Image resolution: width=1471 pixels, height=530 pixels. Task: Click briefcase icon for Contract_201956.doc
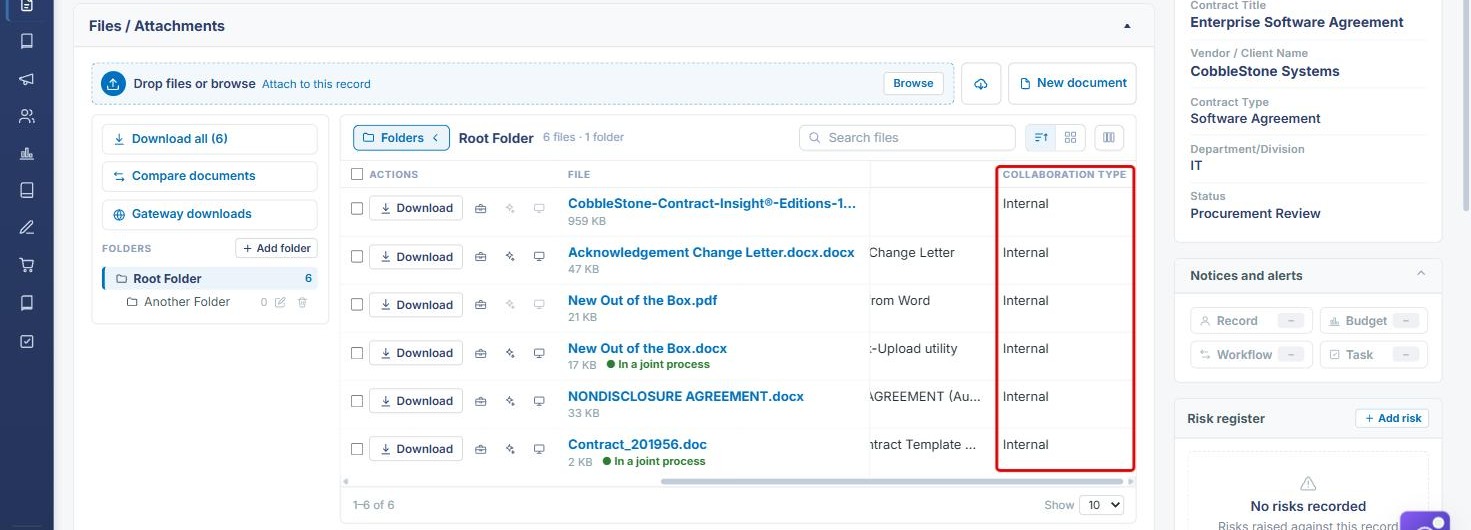(480, 449)
